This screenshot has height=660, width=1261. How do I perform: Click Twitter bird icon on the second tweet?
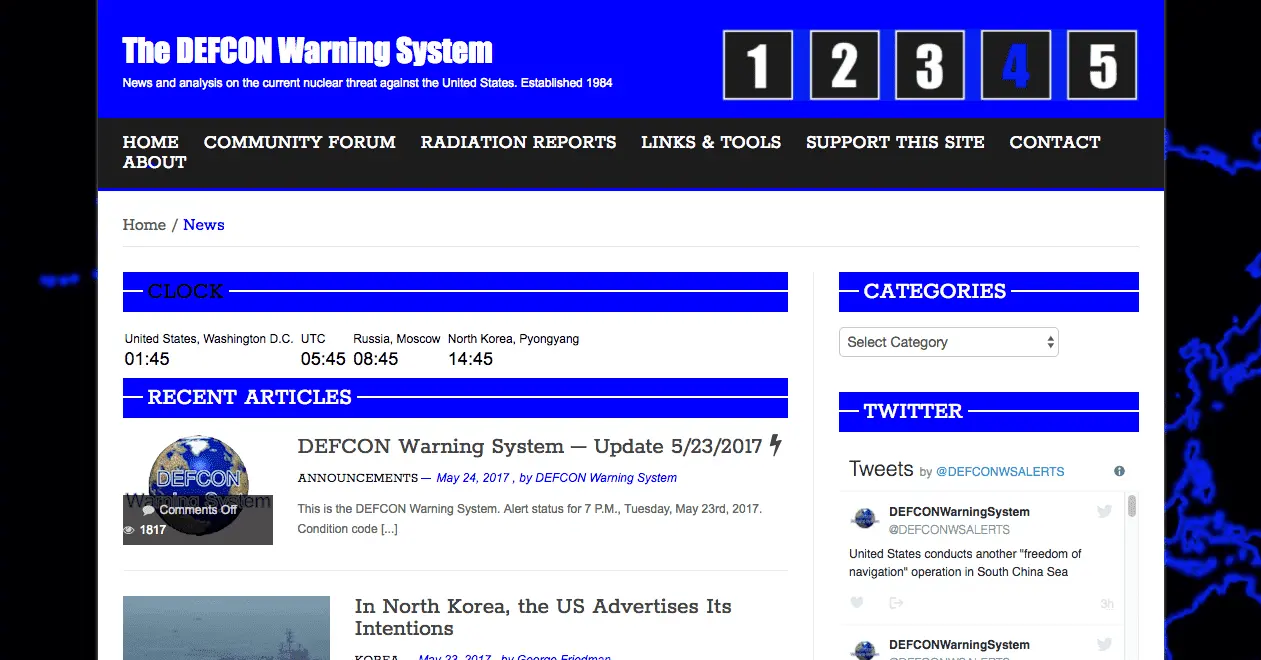click(x=1104, y=645)
